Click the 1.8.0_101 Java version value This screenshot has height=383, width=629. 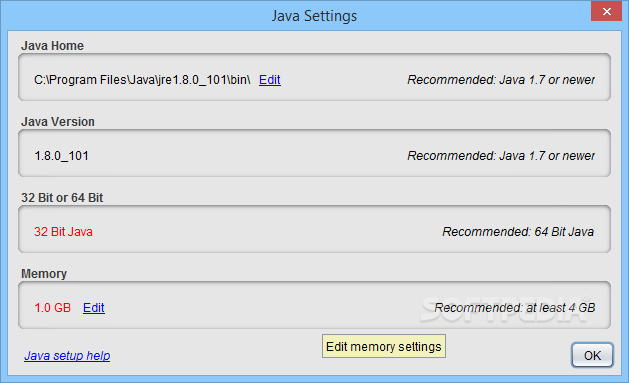[61, 156]
